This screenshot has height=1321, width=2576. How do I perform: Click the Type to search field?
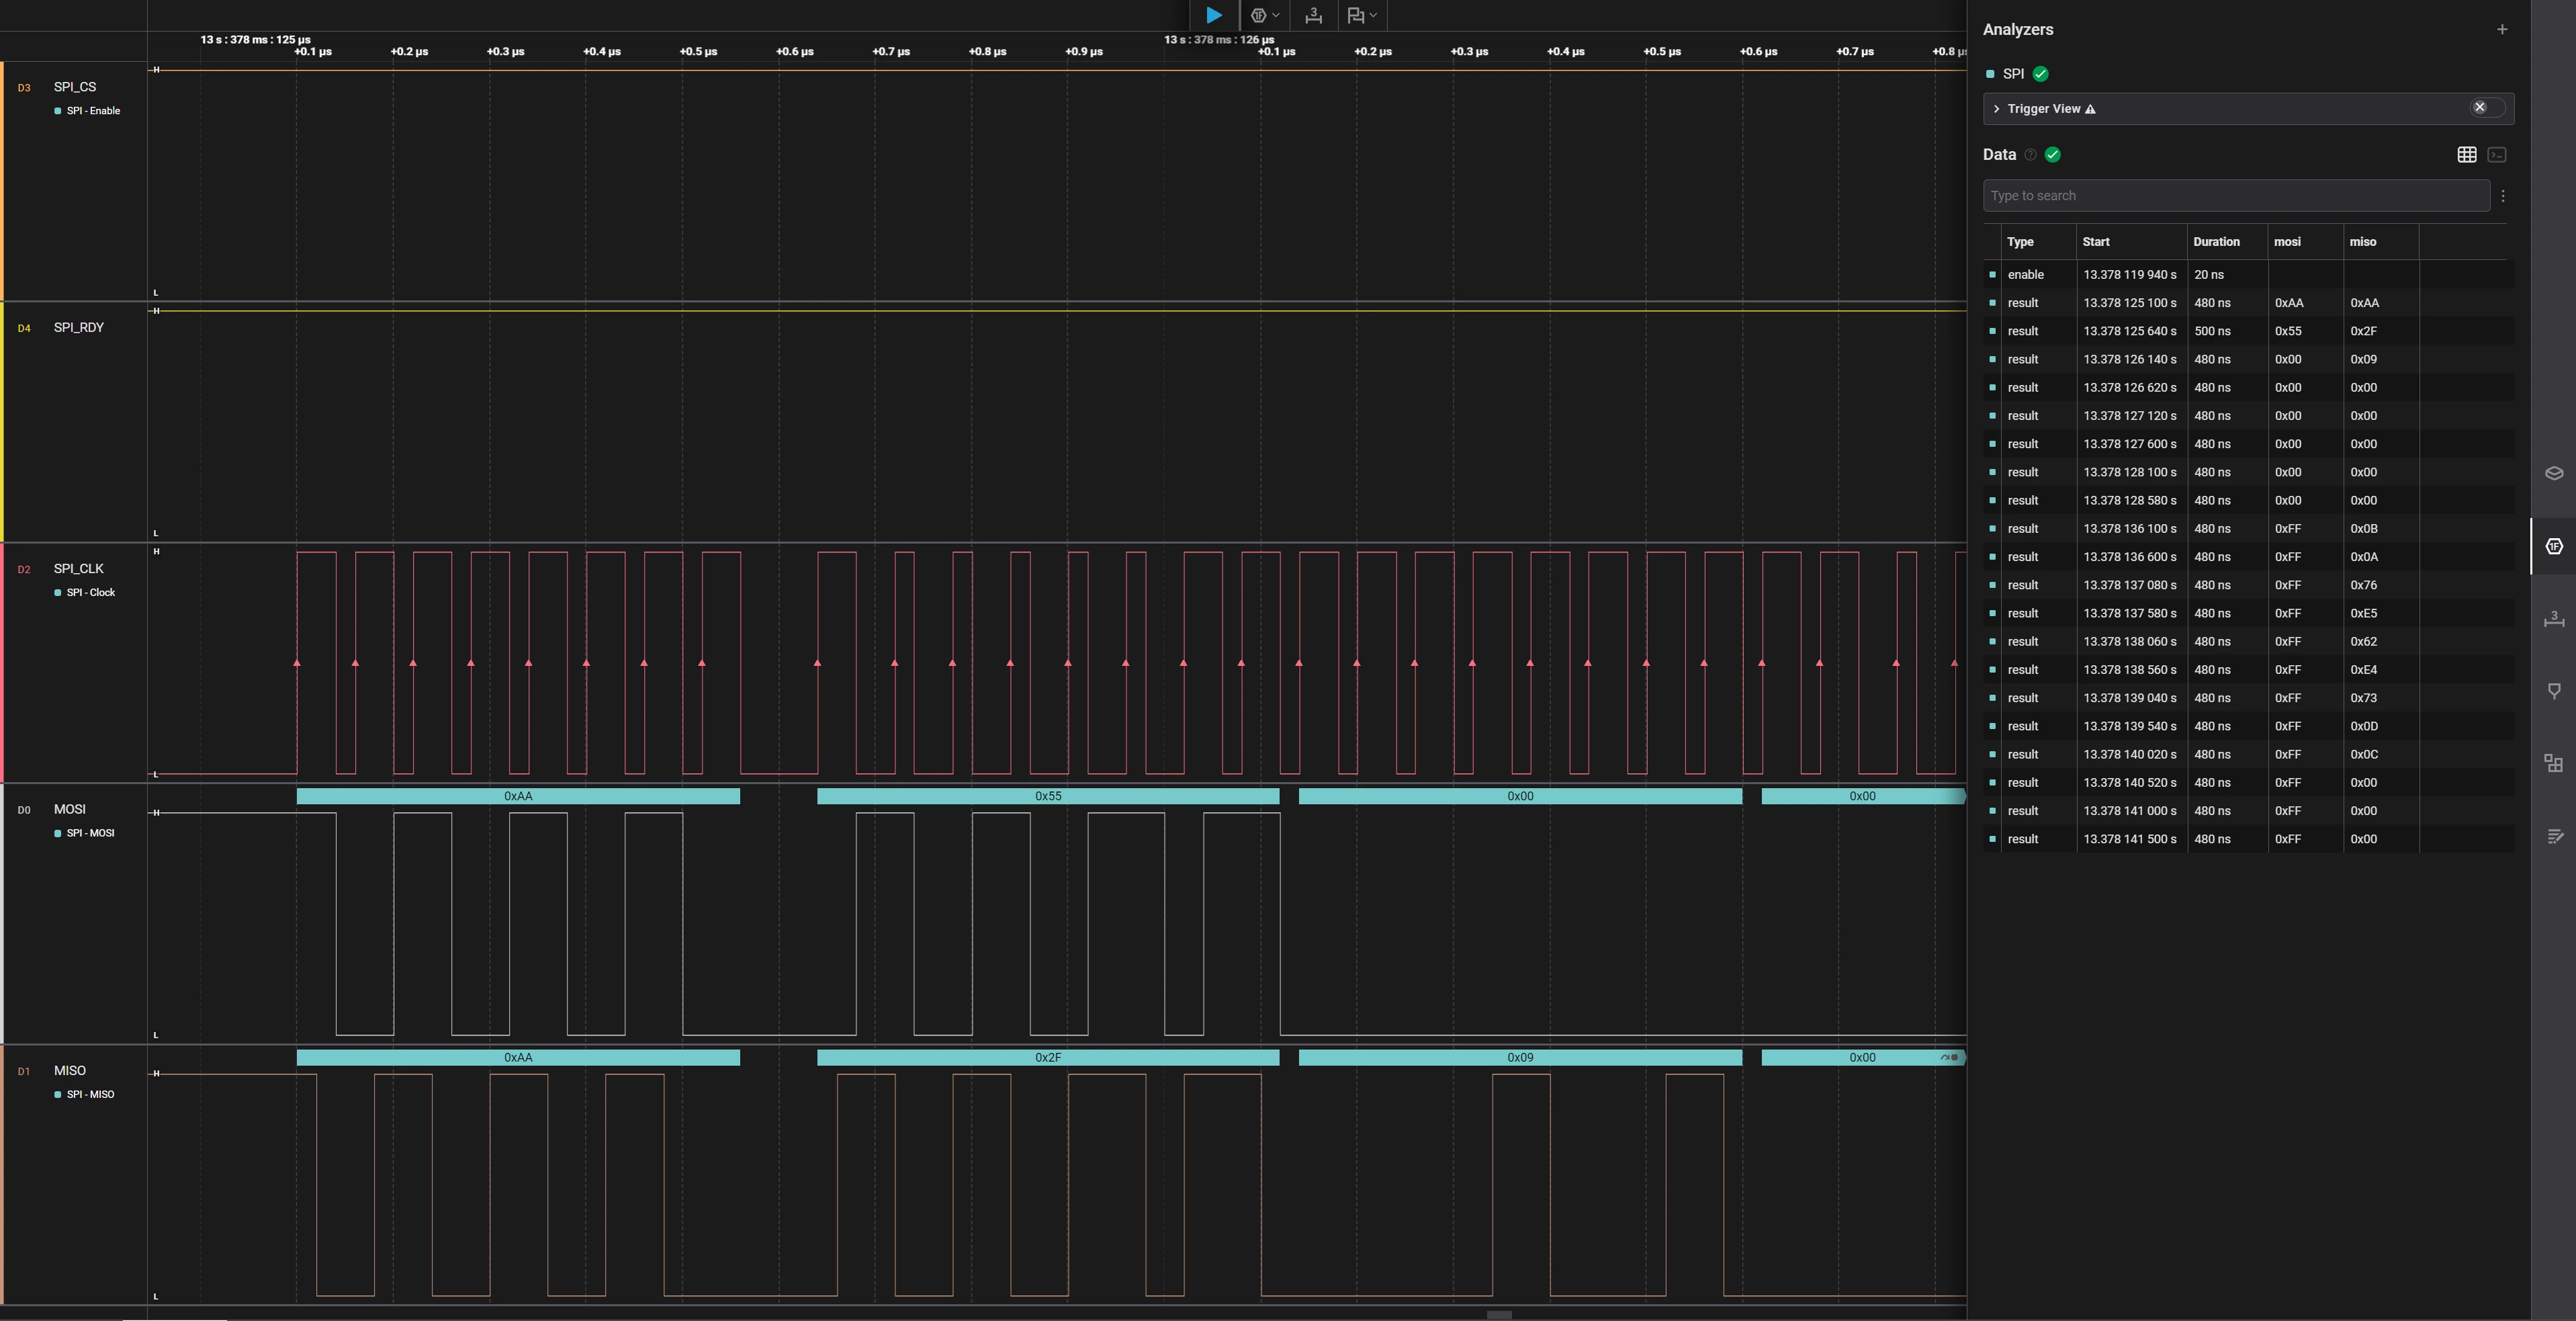[2236, 196]
